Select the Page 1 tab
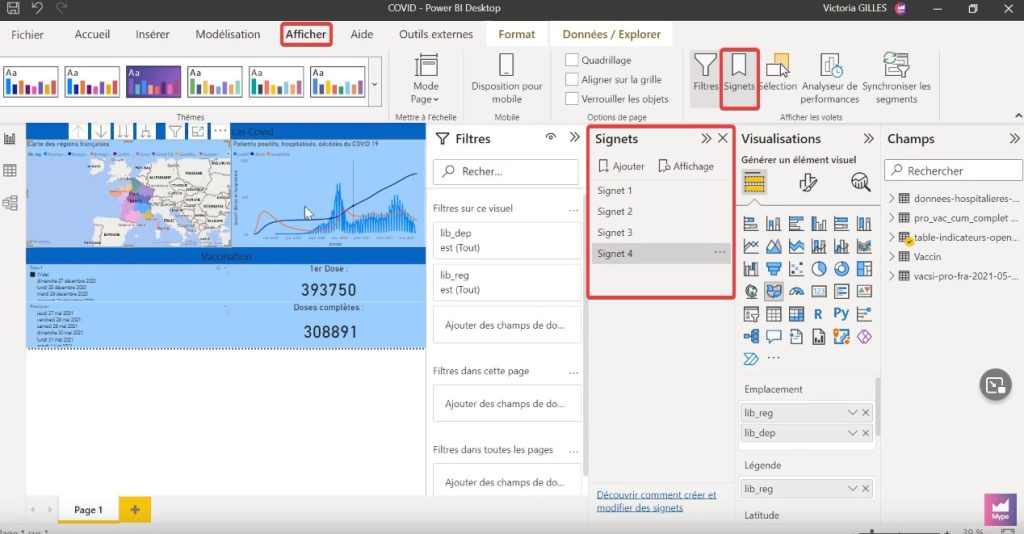1024x534 pixels. click(x=88, y=509)
